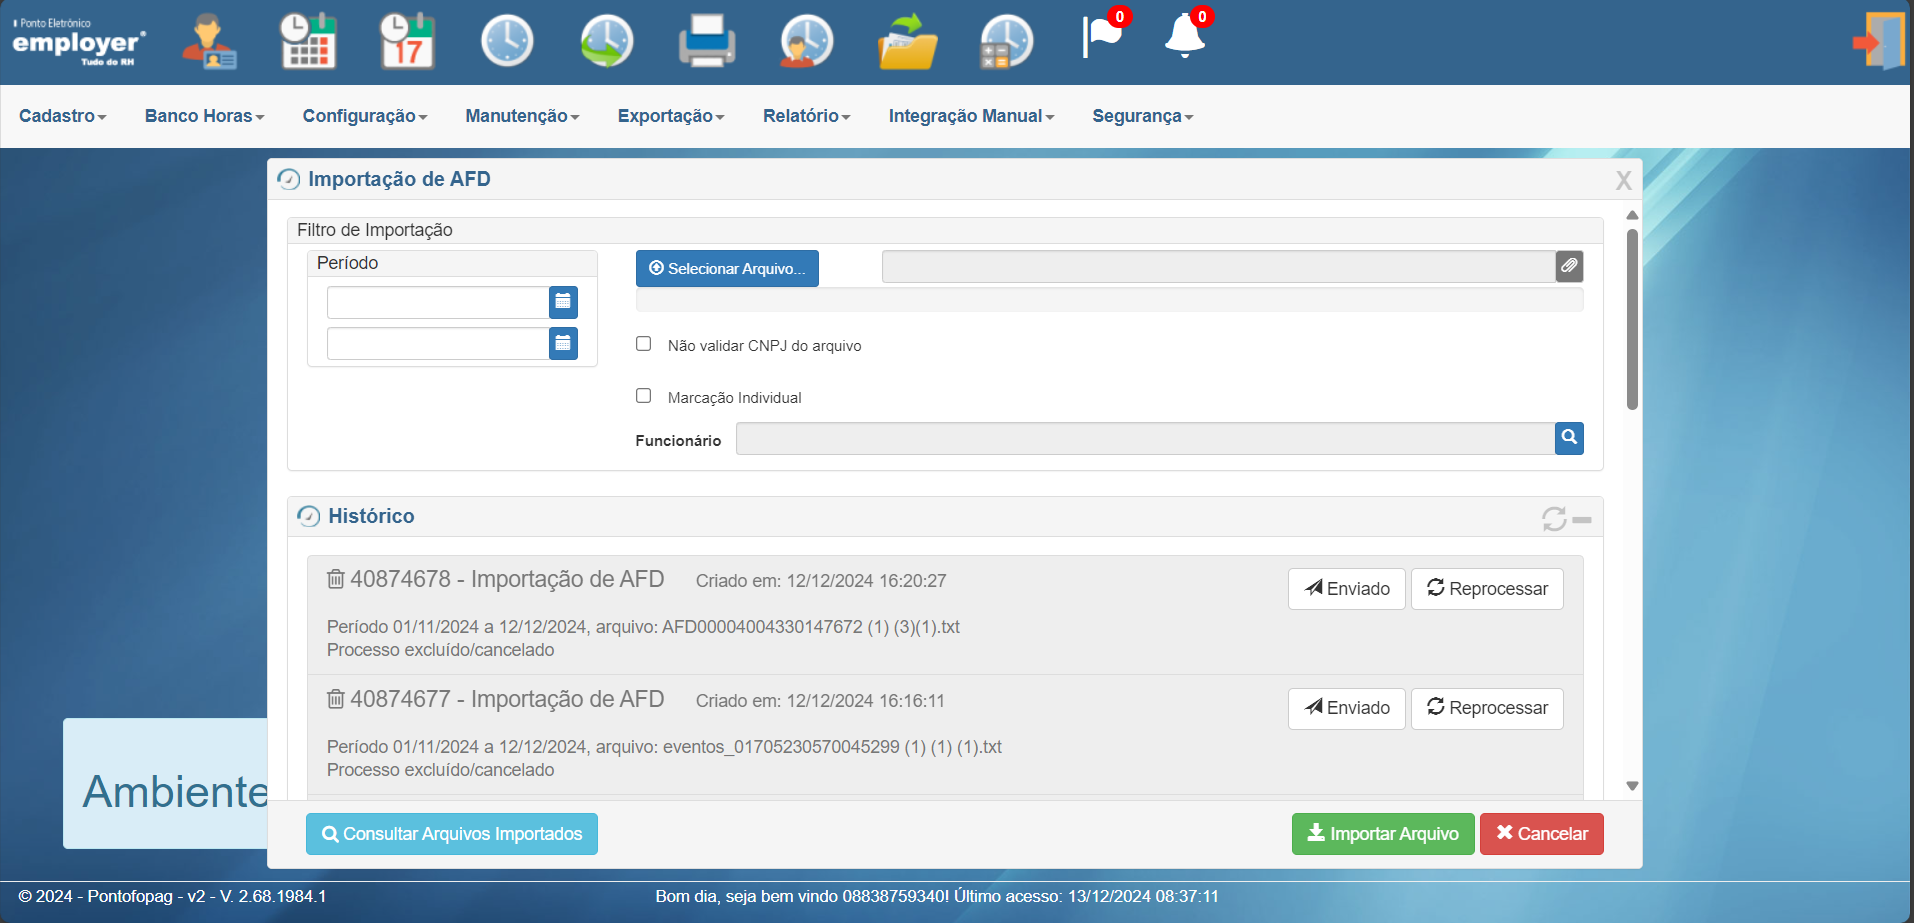Refresh the Histórico panel
The image size is (1914, 923).
pyautogui.click(x=1554, y=519)
